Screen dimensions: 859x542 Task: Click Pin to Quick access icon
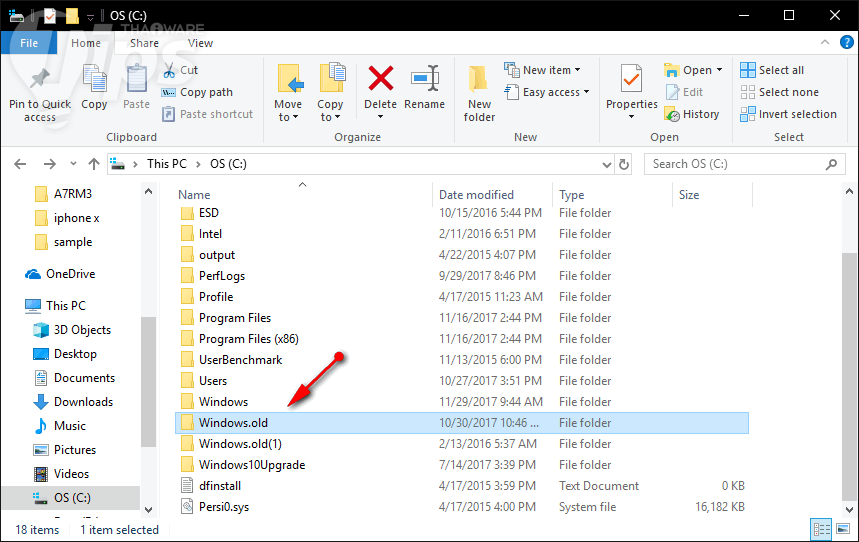[40, 78]
